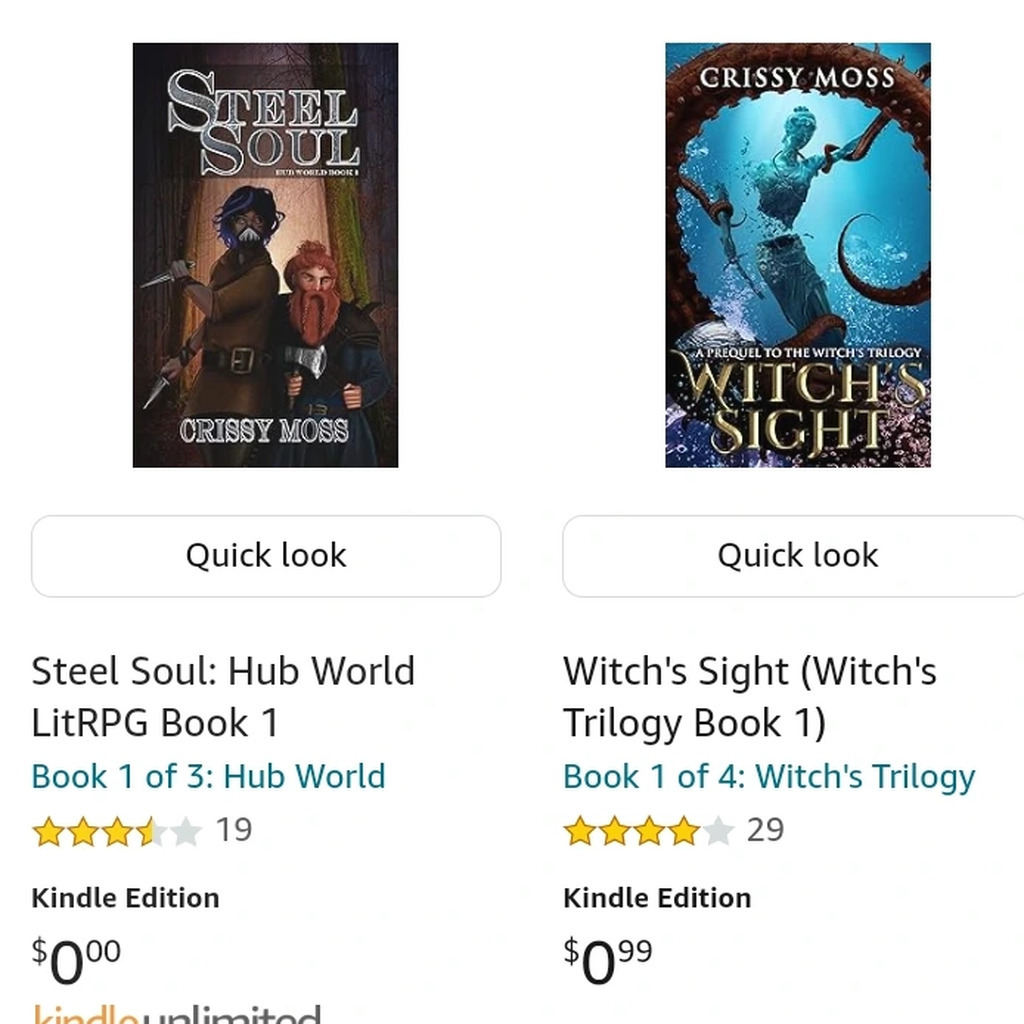
Task: Go to Book 1 of 4: Witch's Trilogy series
Action: (769, 777)
